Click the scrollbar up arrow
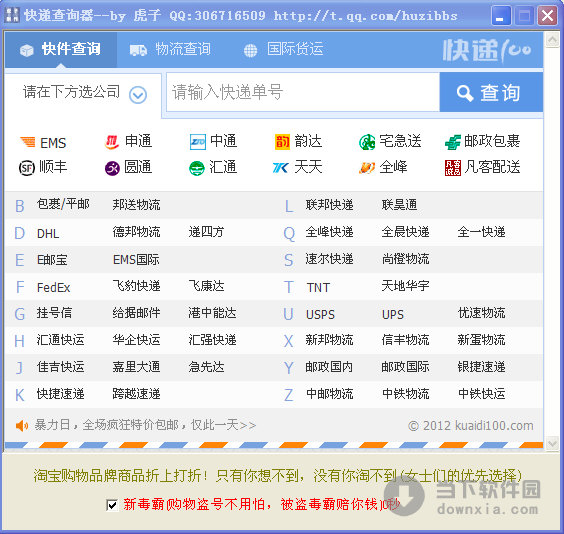Image resolution: width=564 pixels, height=534 pixels. click(552, 40)
